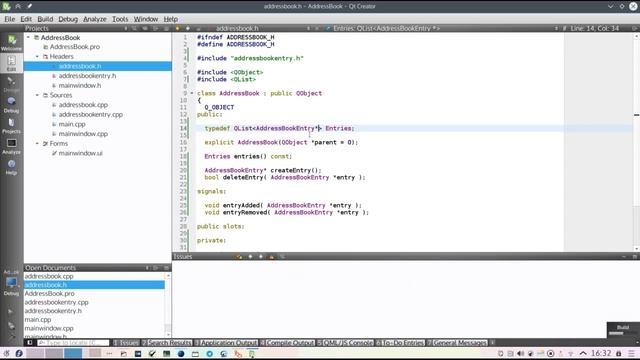640x360 pixels.
Task: Select addressbookentry.h in Headers folder
Action: click(87, 76)
